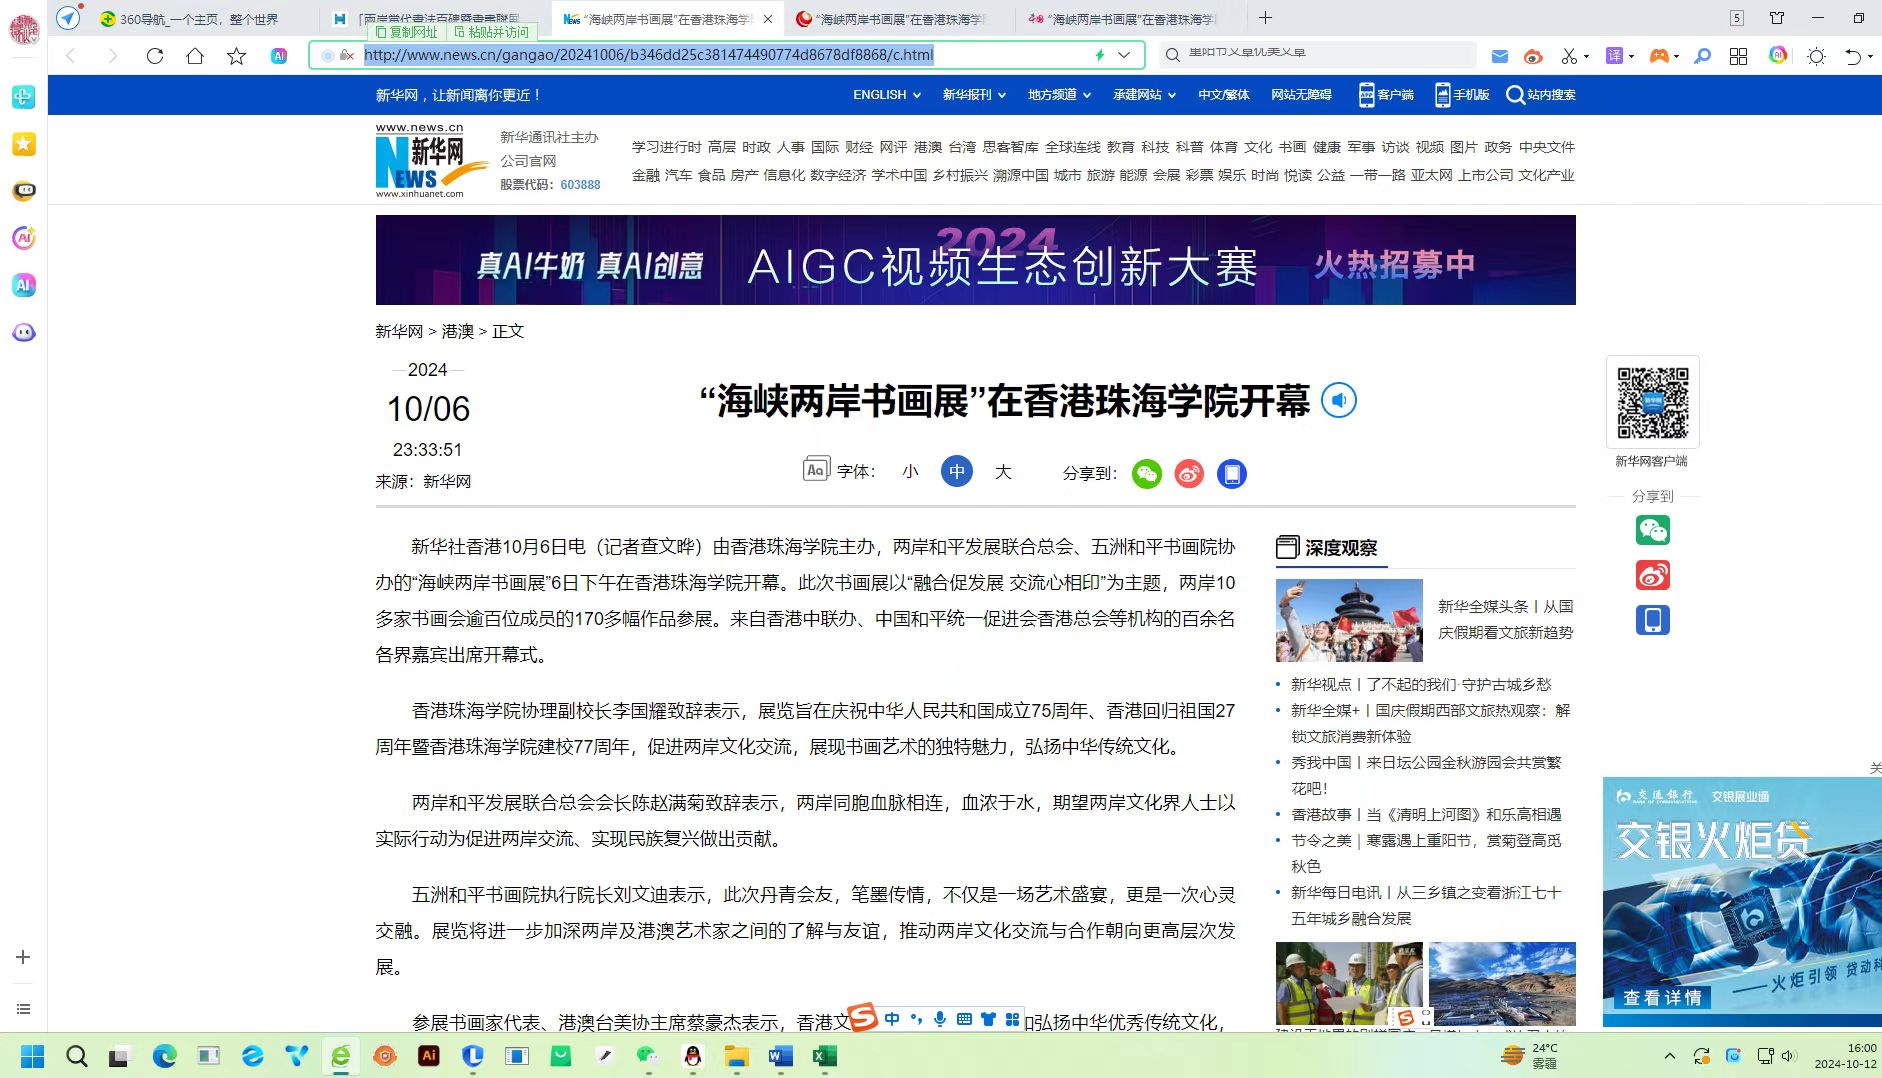The image size is (1882, 1078).
Task: Open the 手机版 mobile version icon
Action: 1442,95
